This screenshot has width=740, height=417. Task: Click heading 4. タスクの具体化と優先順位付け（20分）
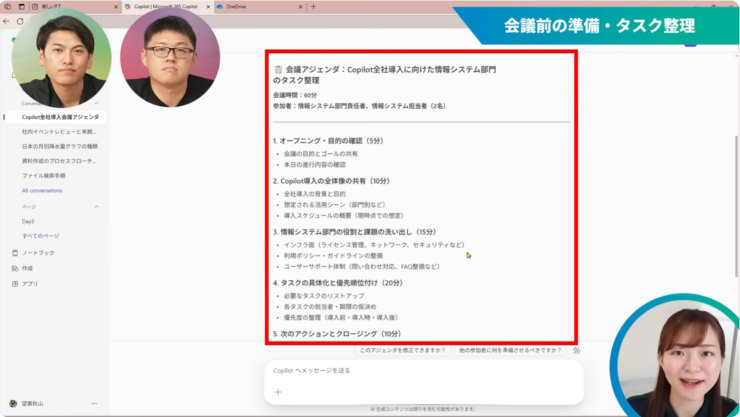click(x=338, y=283)
